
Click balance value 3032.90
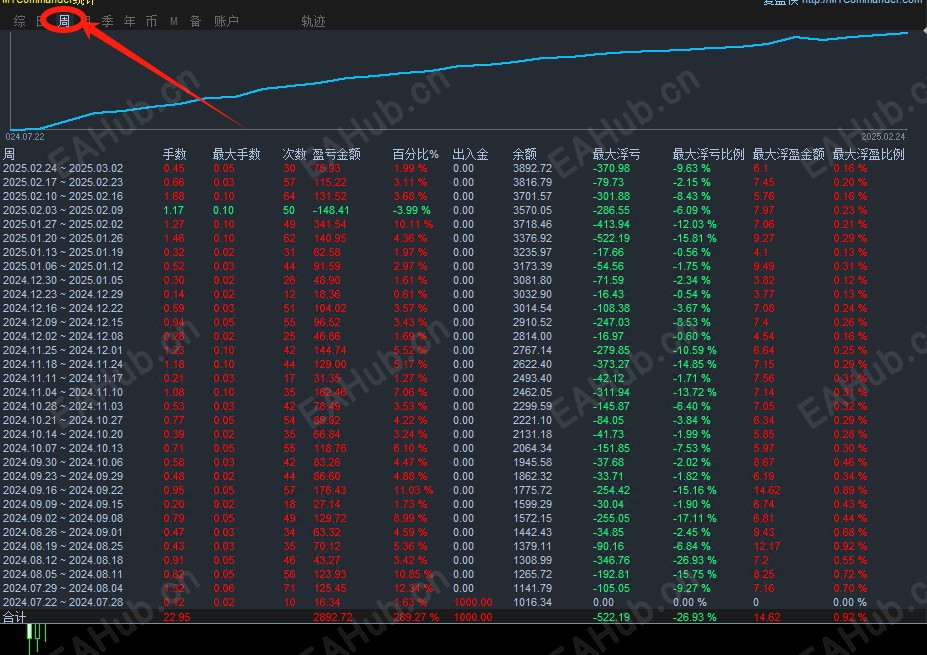click(x=532, y=294)
